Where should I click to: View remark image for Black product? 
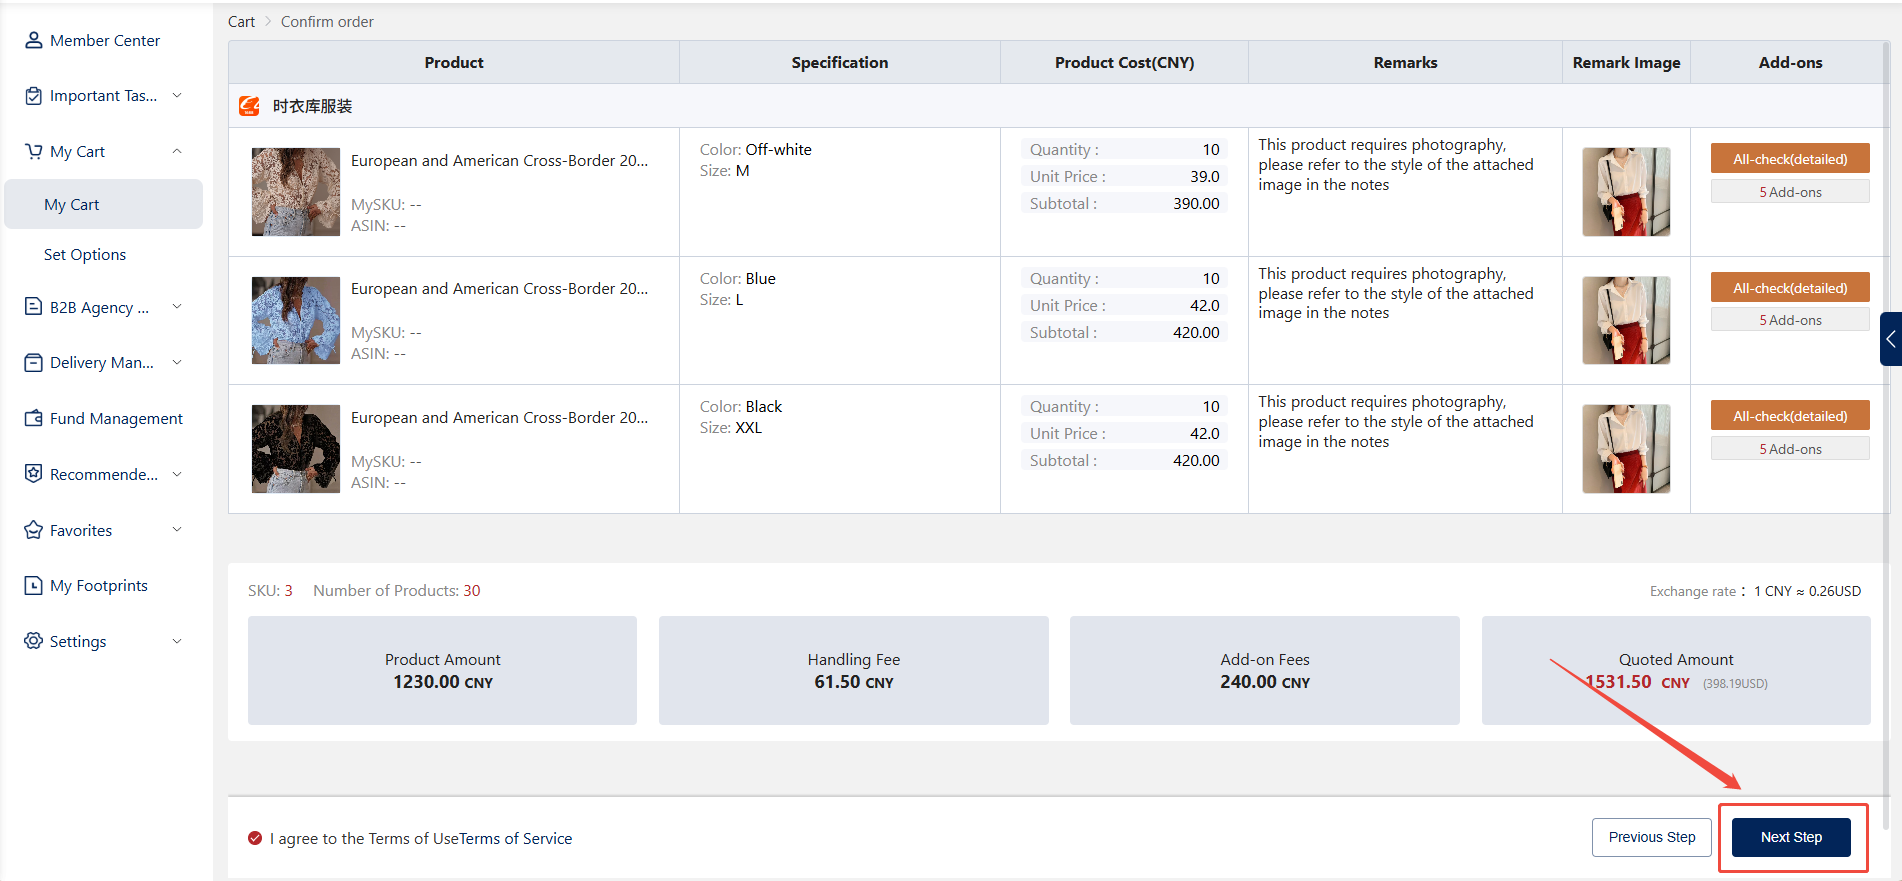[1626, 449]
